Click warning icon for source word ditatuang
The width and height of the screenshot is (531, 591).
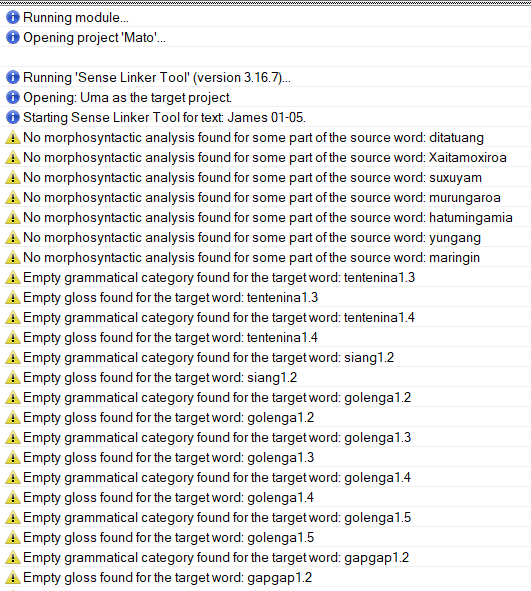(13, 138)
